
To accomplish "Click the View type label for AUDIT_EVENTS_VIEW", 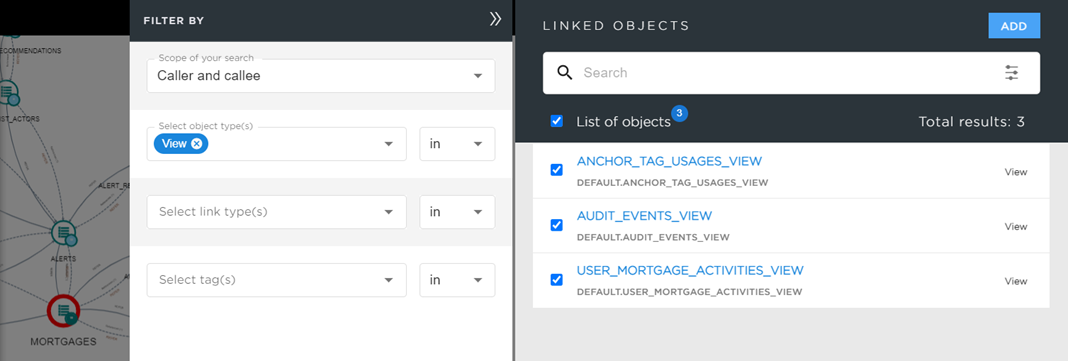I will click(x=1016, y=227).
